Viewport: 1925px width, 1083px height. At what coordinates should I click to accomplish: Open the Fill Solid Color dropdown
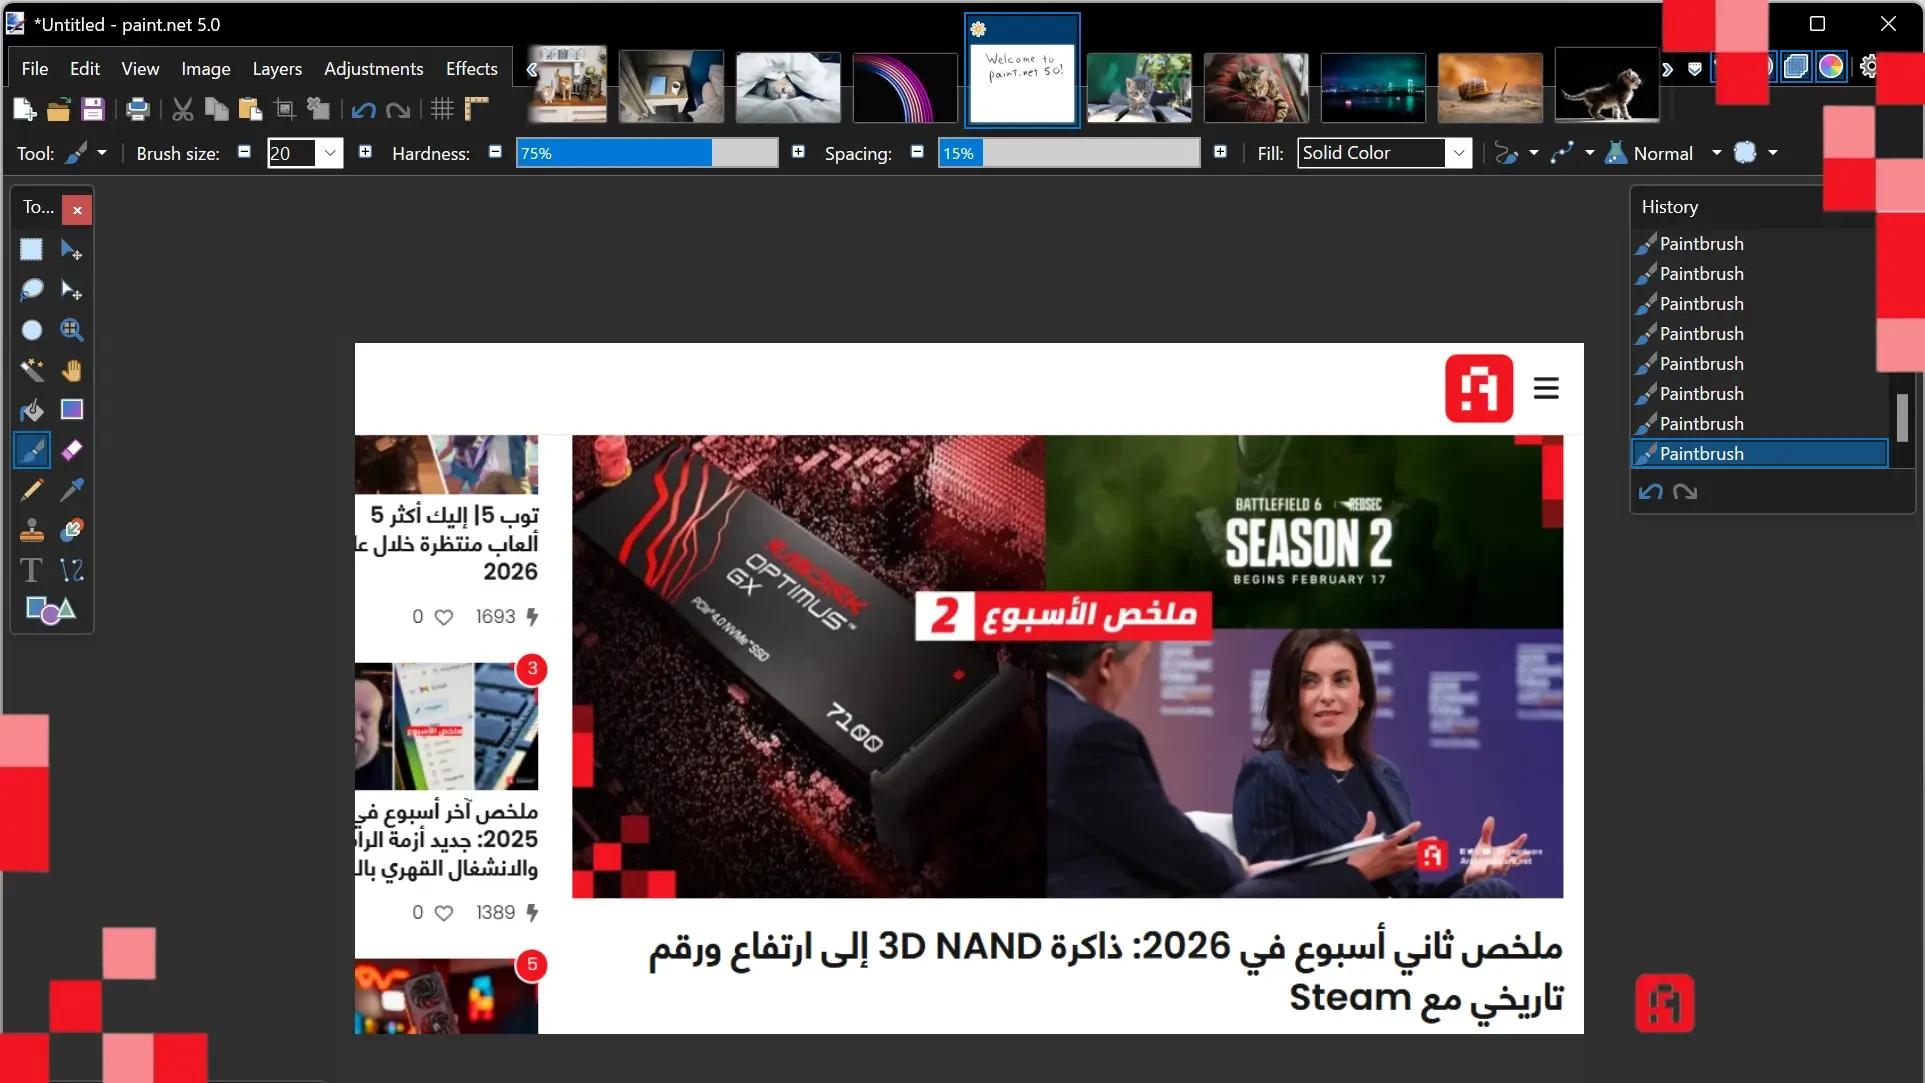(x=1459, y=153)
